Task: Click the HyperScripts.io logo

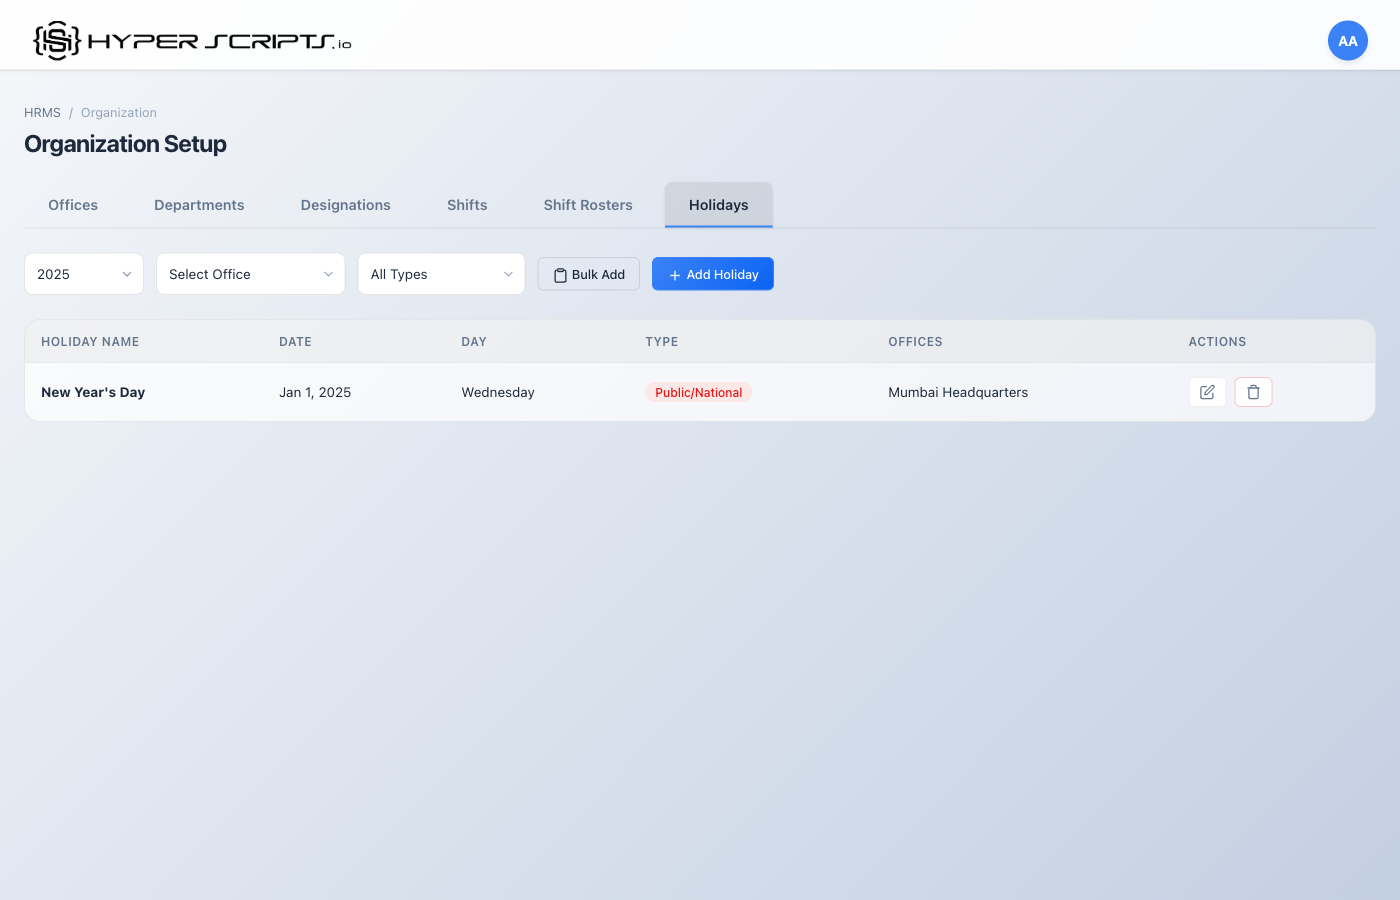Action: pos(192,41)
